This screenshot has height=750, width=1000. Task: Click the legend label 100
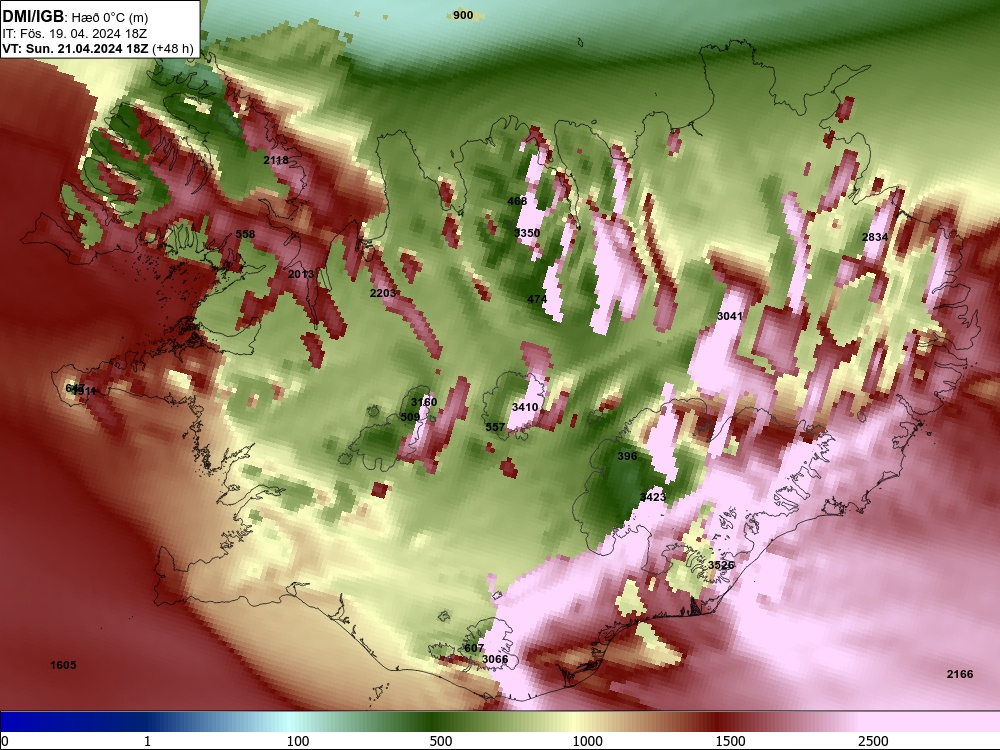[x=298, y=741]
